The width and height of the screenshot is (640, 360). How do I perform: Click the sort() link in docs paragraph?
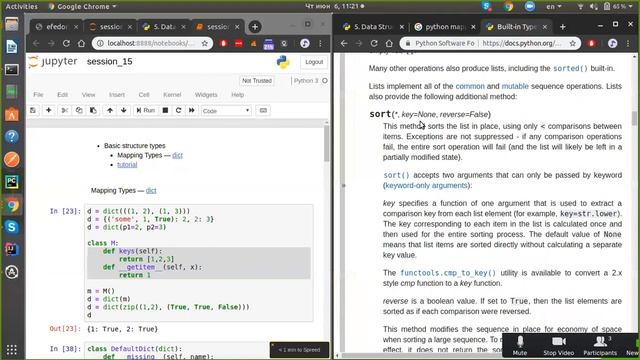click(396, 175)
